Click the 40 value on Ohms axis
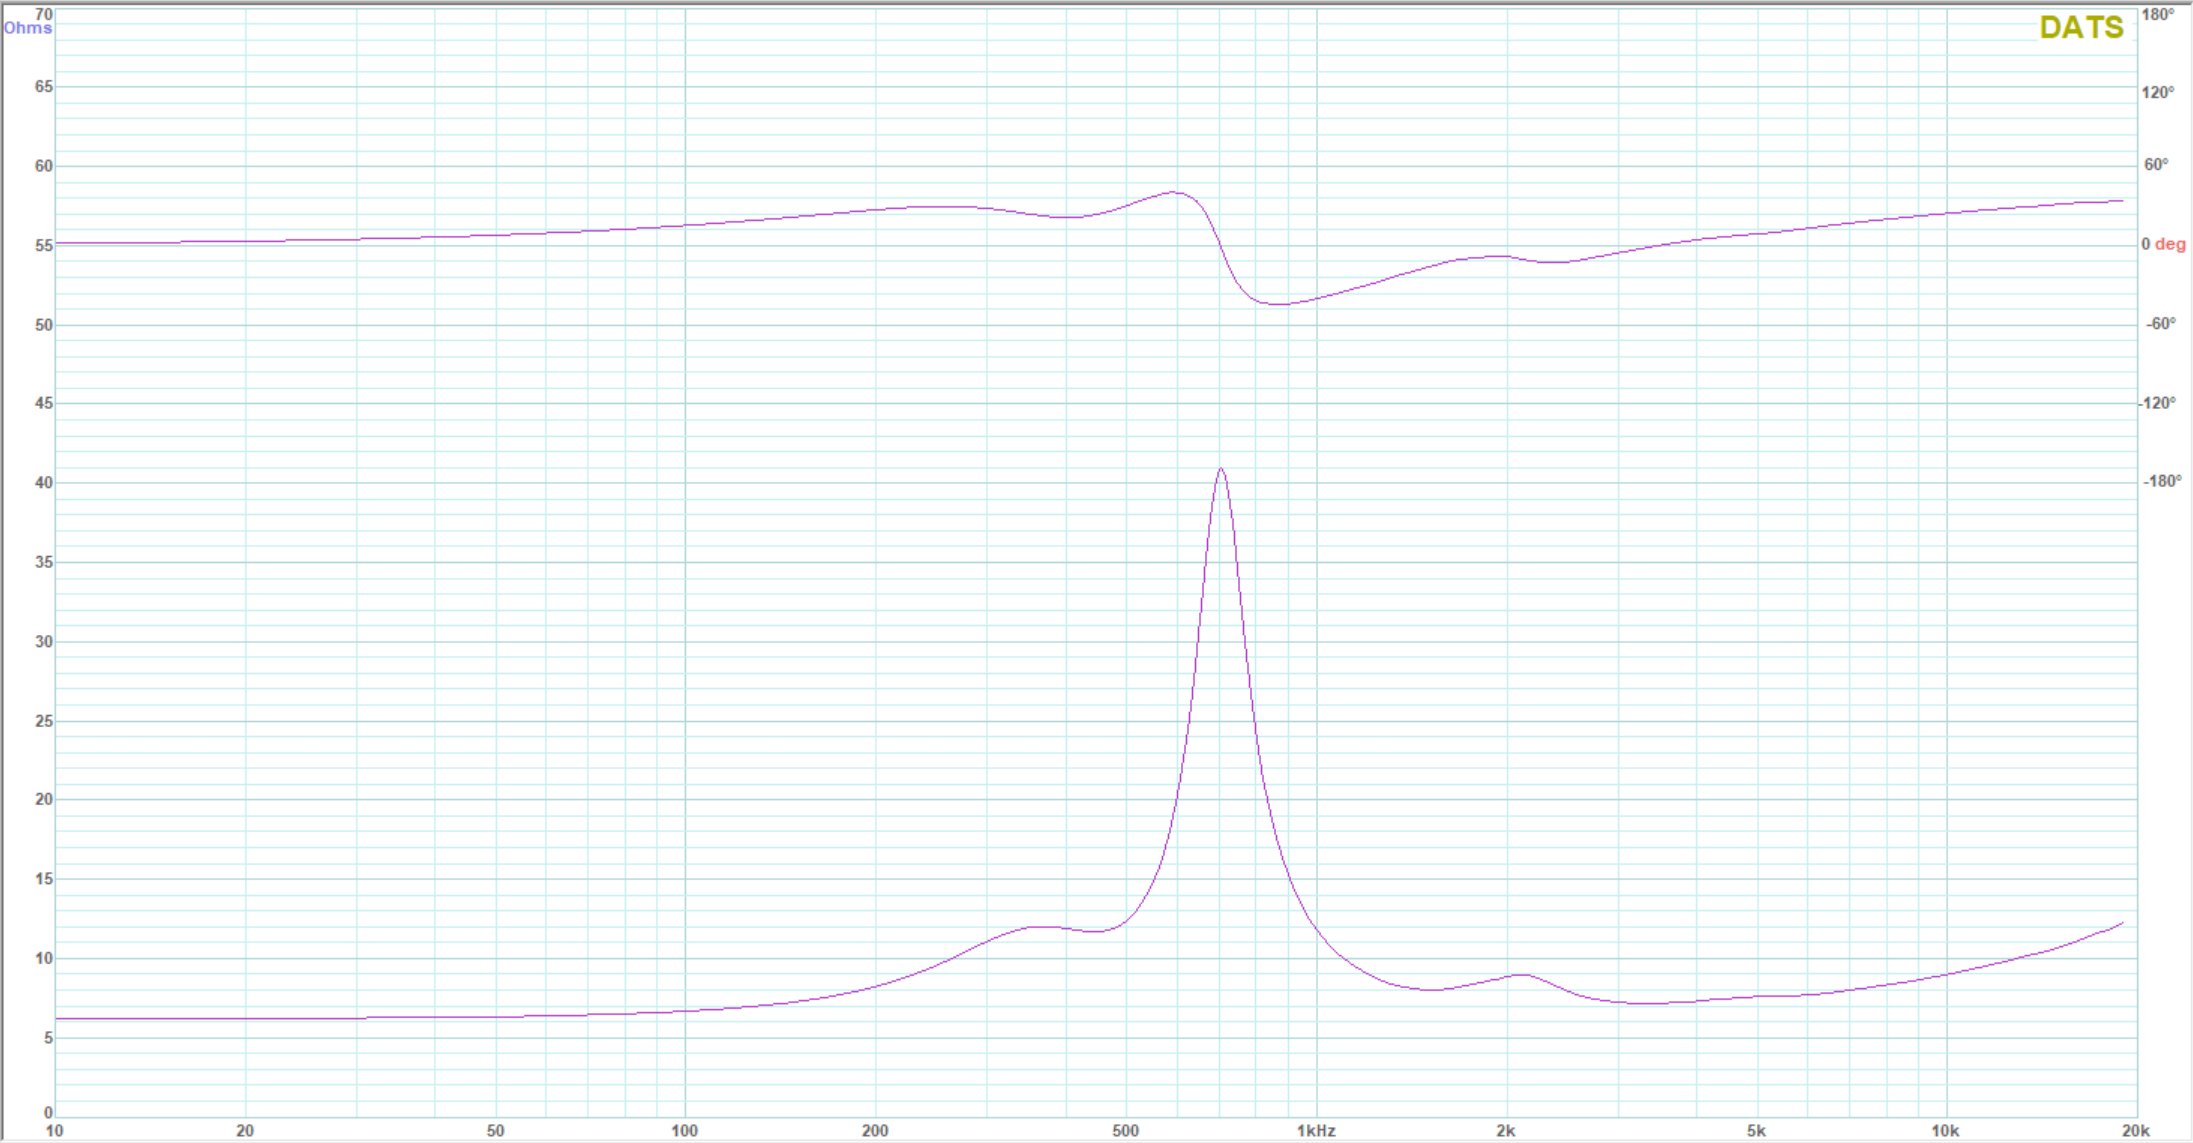 [44, 483]
